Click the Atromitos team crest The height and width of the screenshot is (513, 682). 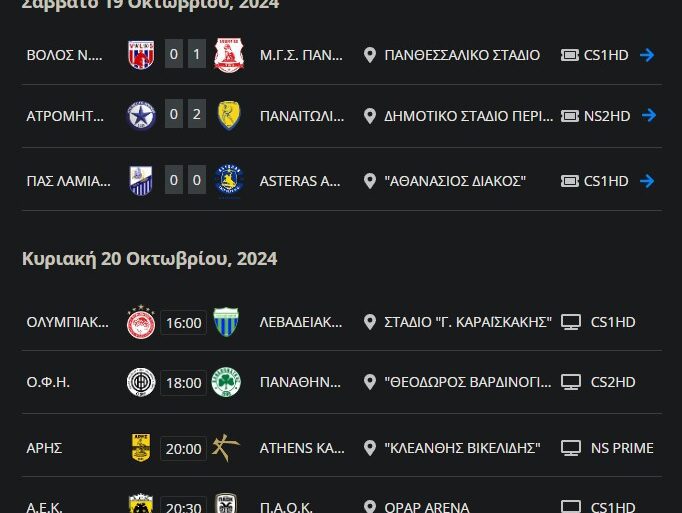click(141, 116)
